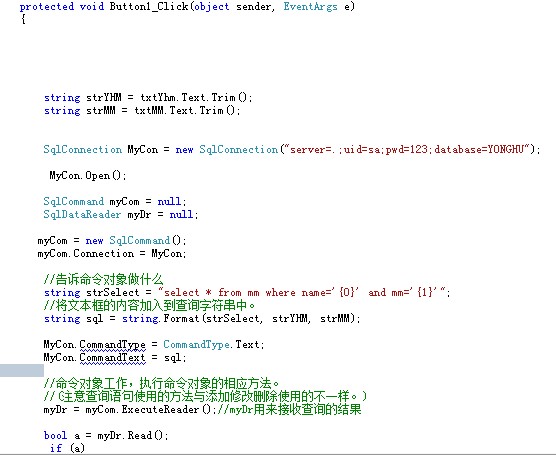Image resolution: width=556 pixels, height=455 pixels.
Task: Click the SqlConnection connection string literal
Action: (x=407, y=149)
